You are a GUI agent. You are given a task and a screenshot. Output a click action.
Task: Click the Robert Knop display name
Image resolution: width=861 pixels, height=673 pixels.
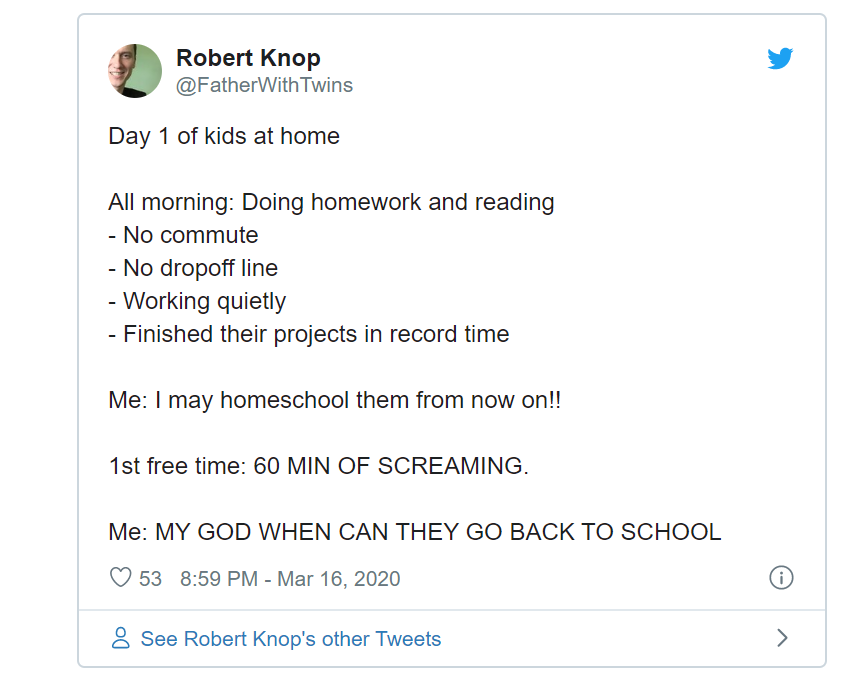pos(248,58)
